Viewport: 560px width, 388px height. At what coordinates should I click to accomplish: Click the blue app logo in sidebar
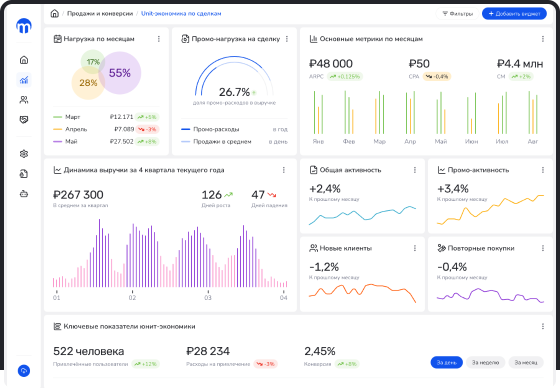(24, 26)
